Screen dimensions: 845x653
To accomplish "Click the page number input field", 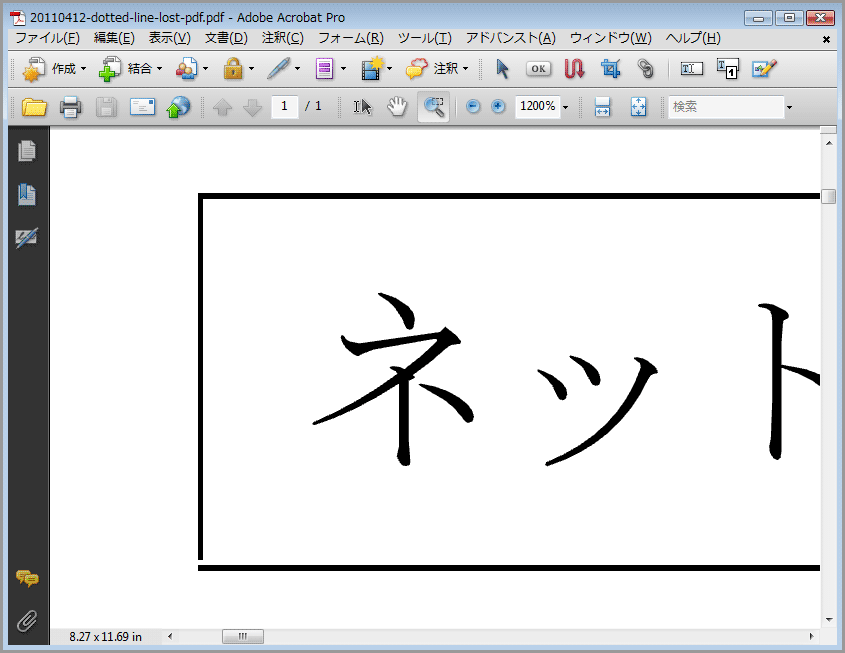I will pos(285,106).
